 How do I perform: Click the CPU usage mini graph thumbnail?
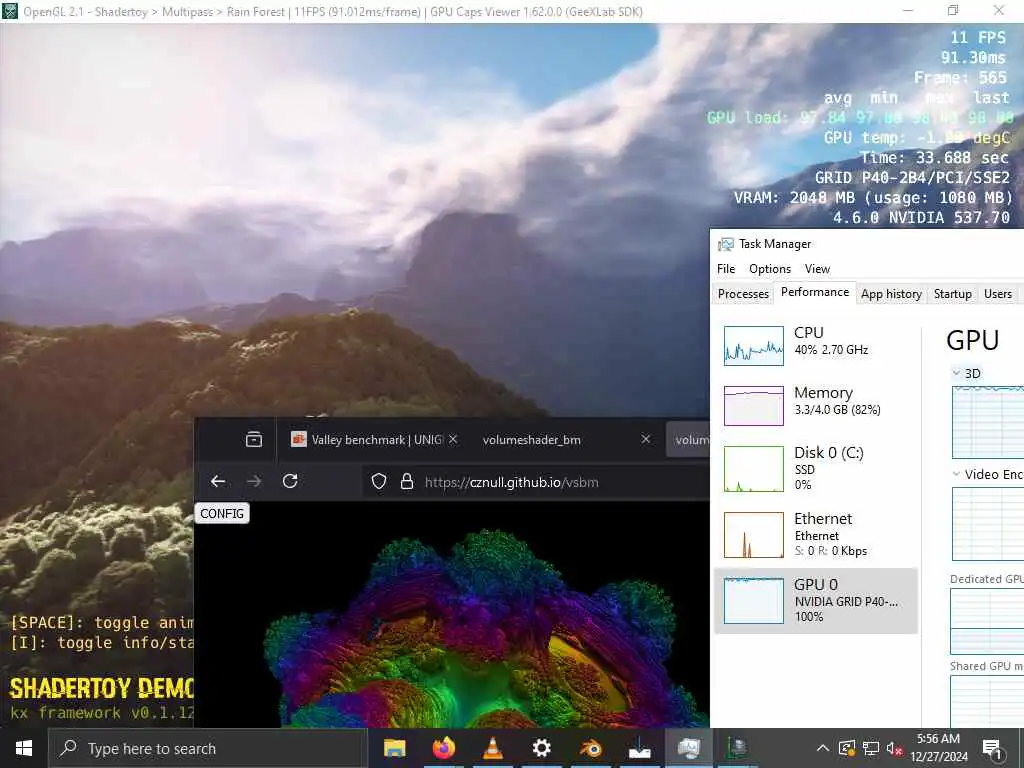click(754, 345)
